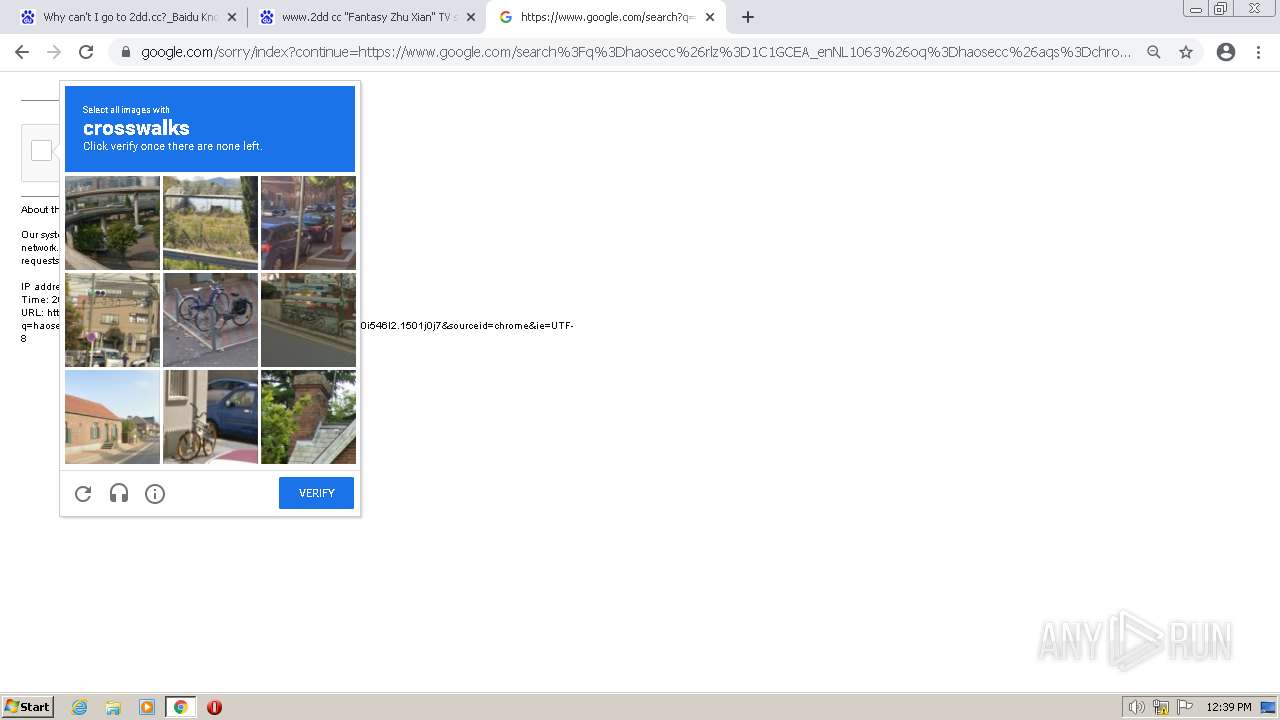The height and width of the screenshot is (720, 1280).
Task: Select captcha tile with road and fence
Action: (x=308, y=320)
